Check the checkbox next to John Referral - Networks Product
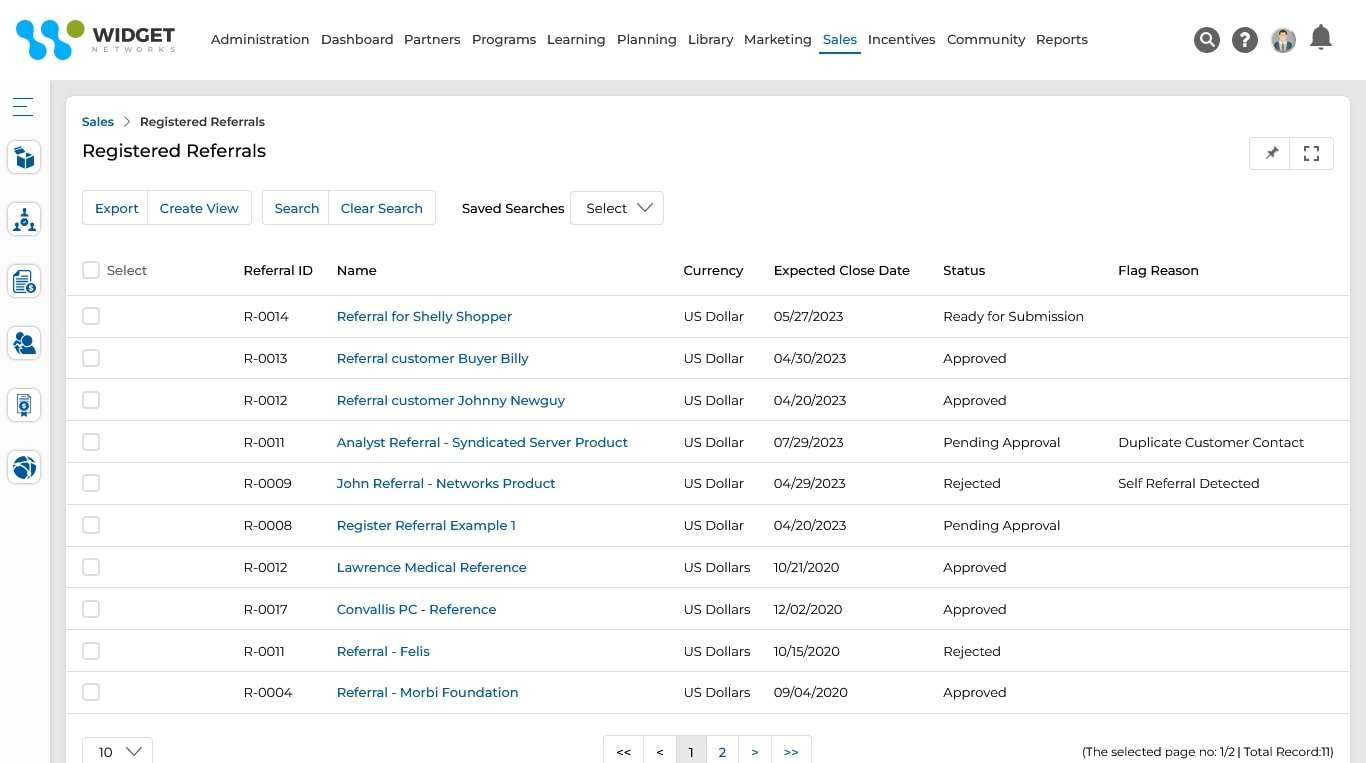This screenshot has height=763, width=1366. click(91, 482)
